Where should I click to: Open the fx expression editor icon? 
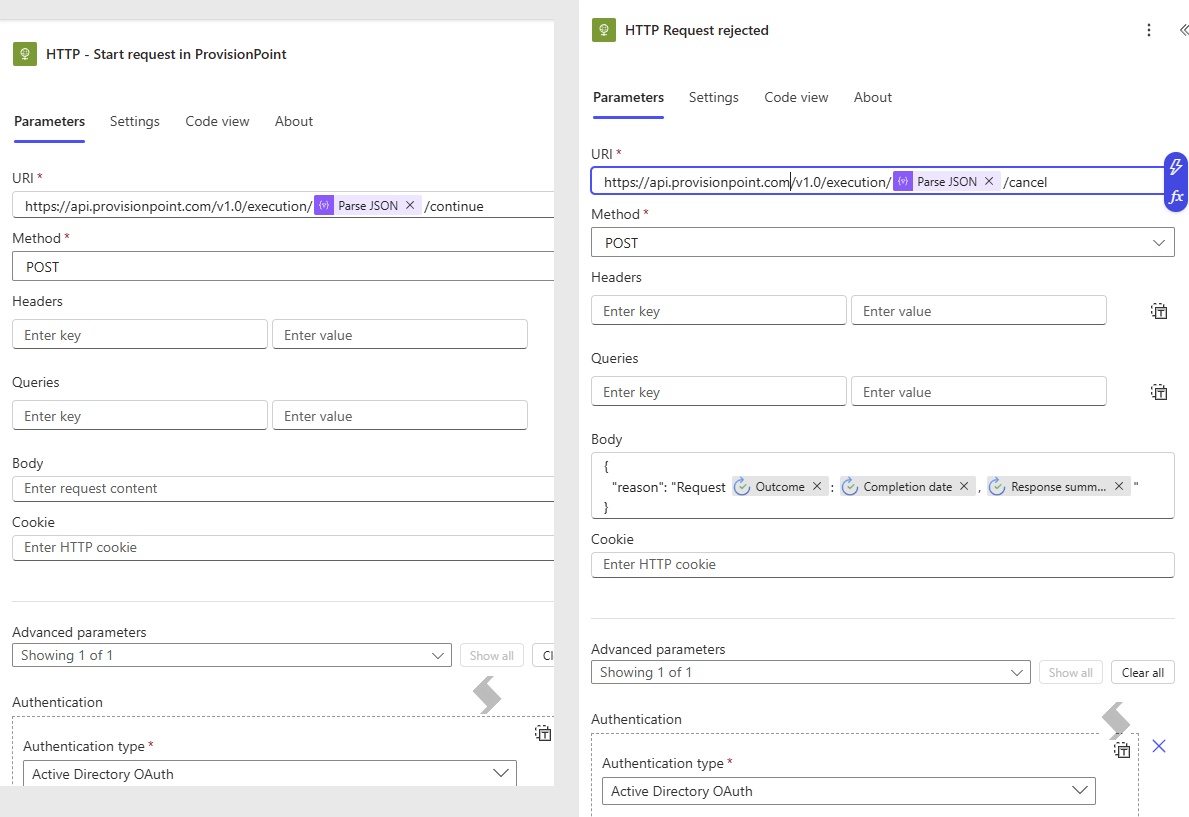pos(1176,197)
